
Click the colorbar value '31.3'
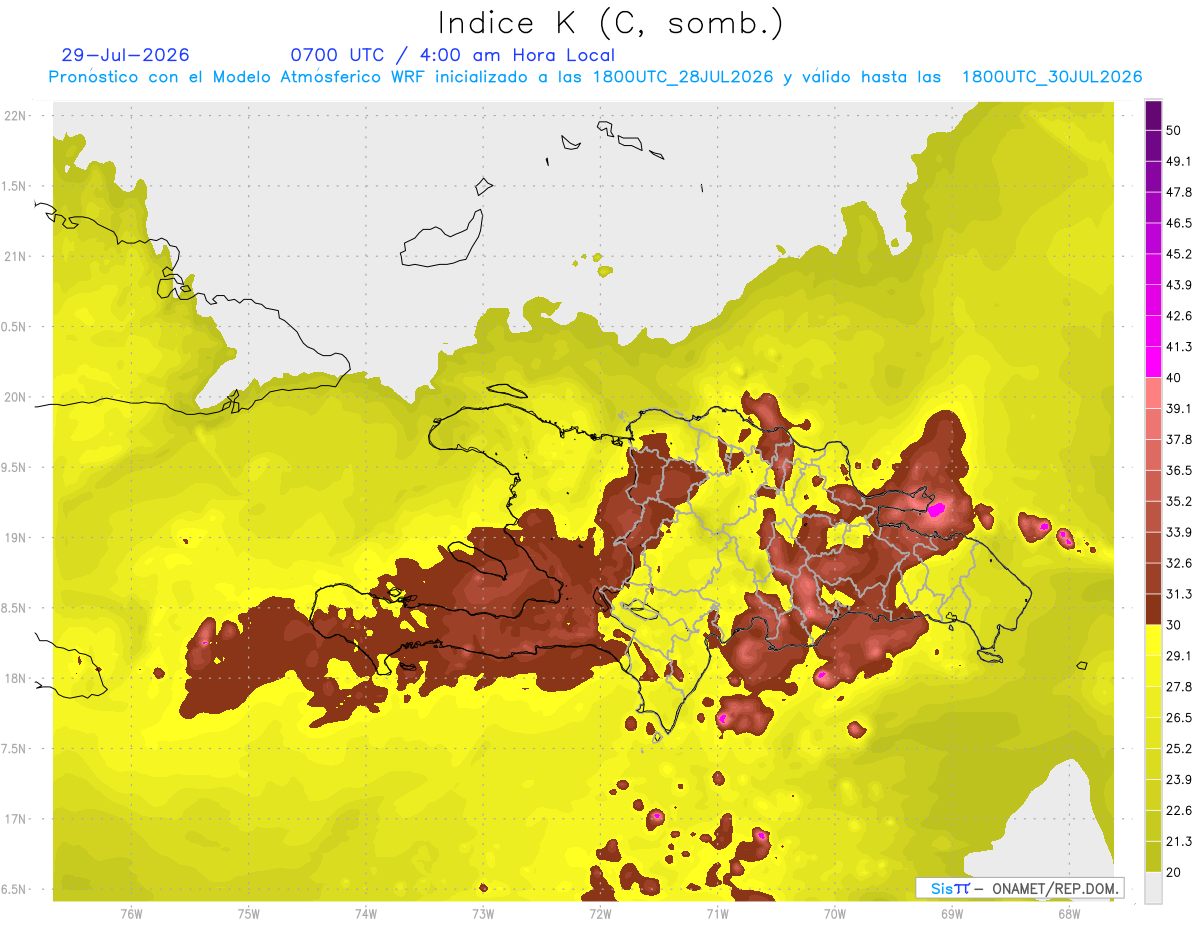1178,594
